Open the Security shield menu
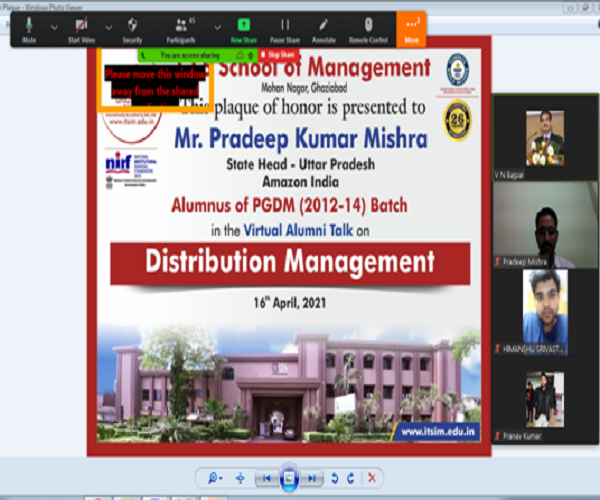 132,30
